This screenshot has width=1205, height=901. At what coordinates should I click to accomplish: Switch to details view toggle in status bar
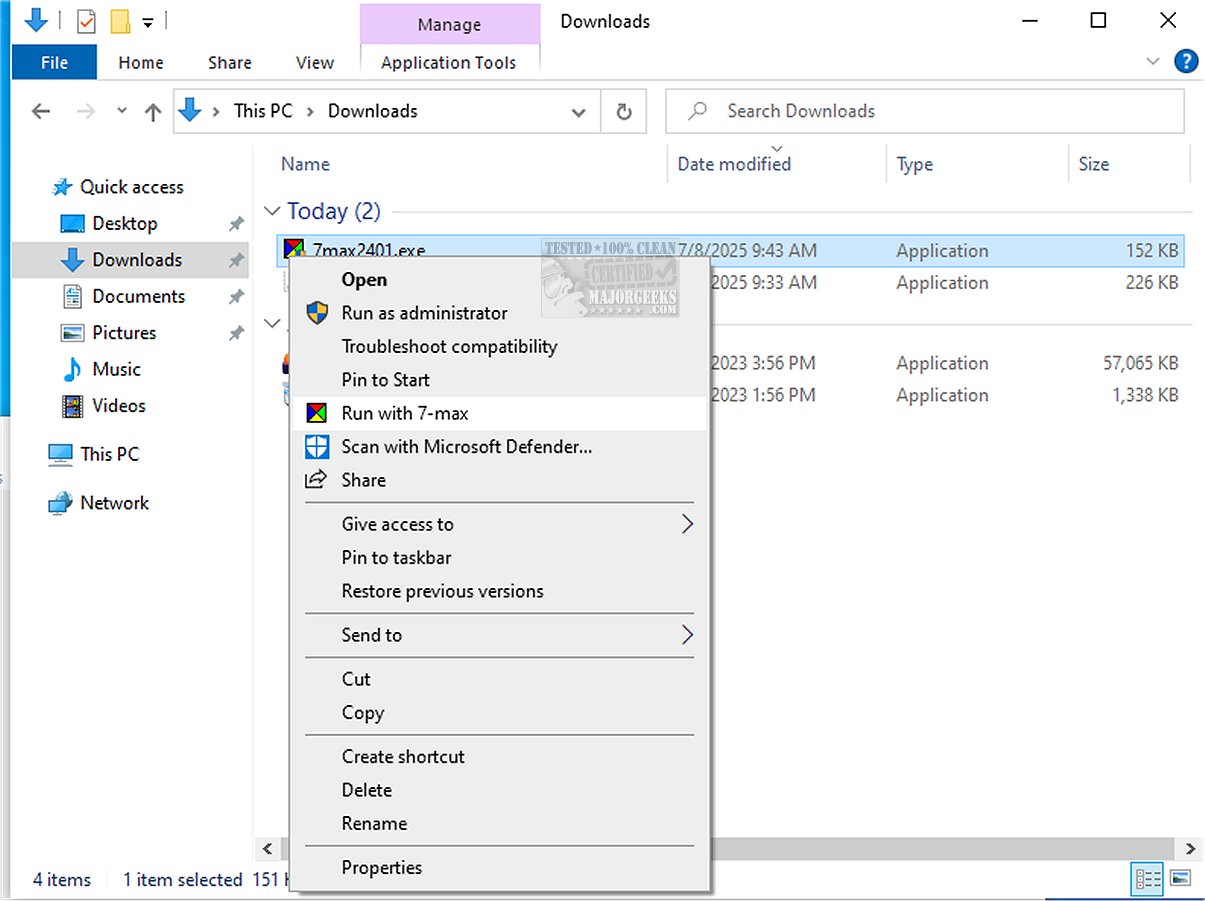[1147, 879]
